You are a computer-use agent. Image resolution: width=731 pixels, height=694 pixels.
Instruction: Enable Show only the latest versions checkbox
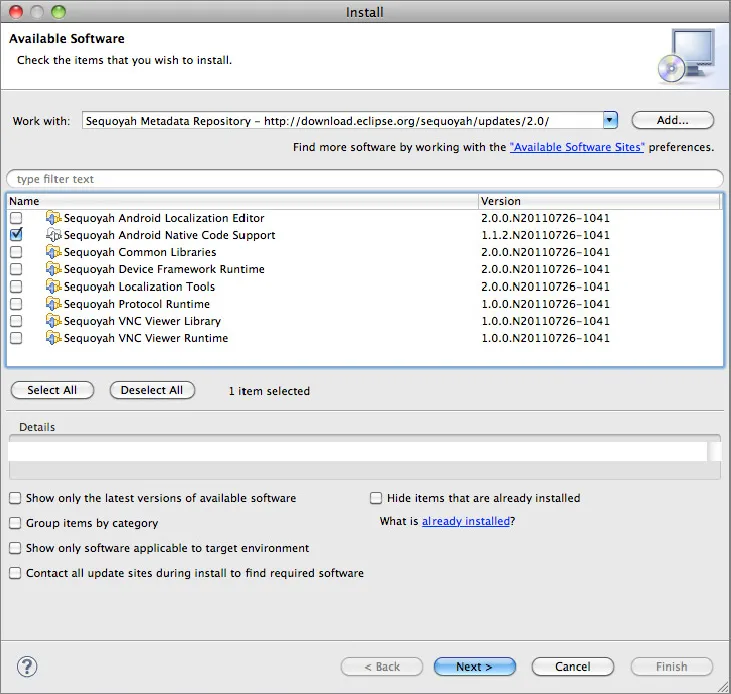pos(16,498)
